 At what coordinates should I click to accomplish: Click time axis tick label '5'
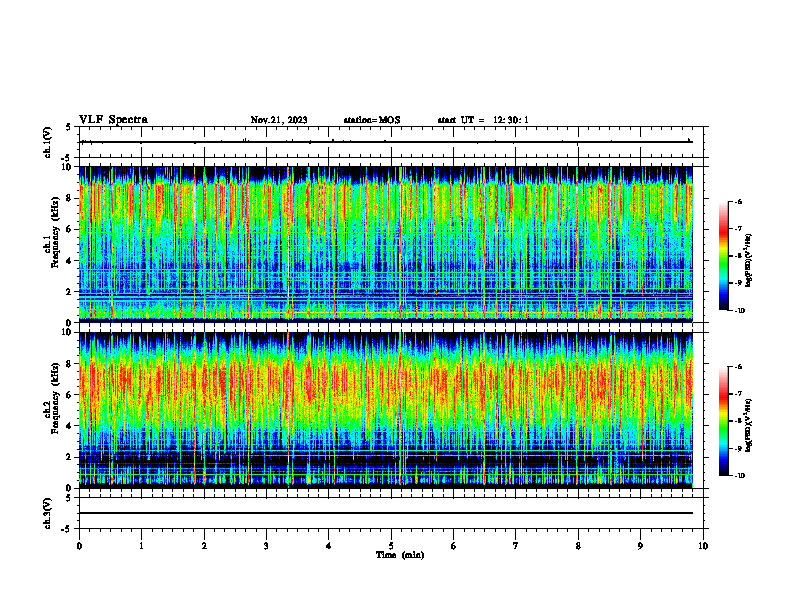[x=391, y=546]
